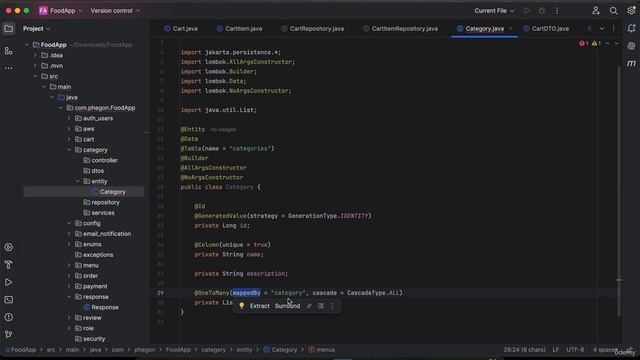Jump to the red error stripe mark
640x360 pixels.
(x=619, y=280)
